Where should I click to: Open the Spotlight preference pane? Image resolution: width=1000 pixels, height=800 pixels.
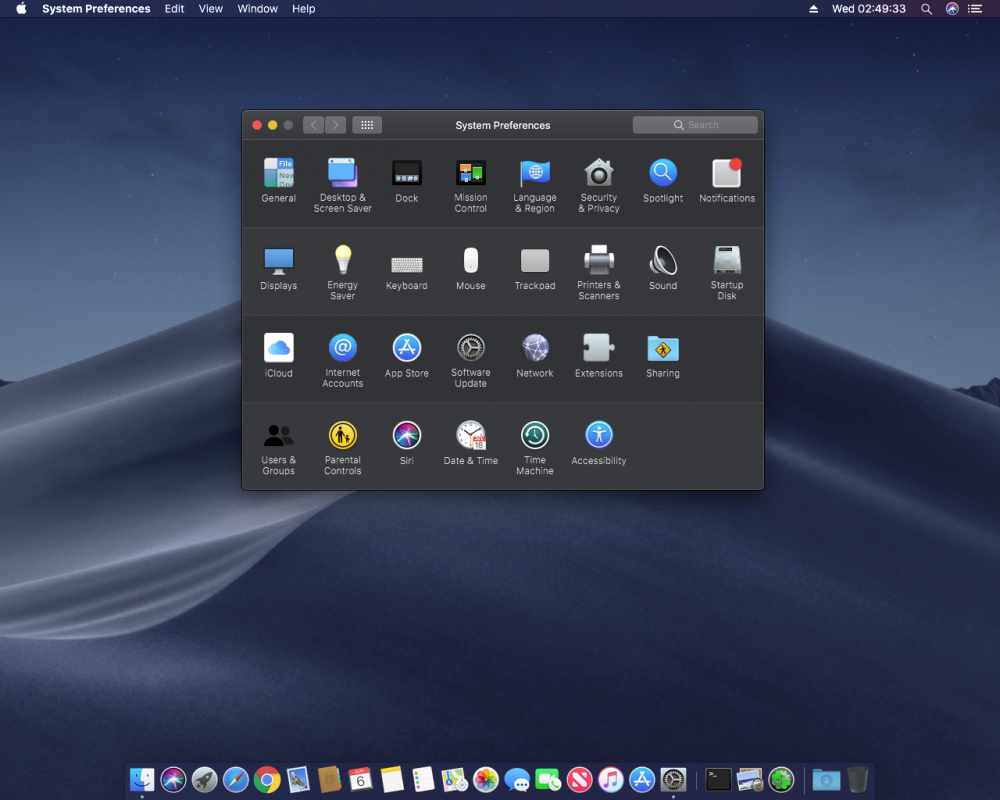point(663,181)
